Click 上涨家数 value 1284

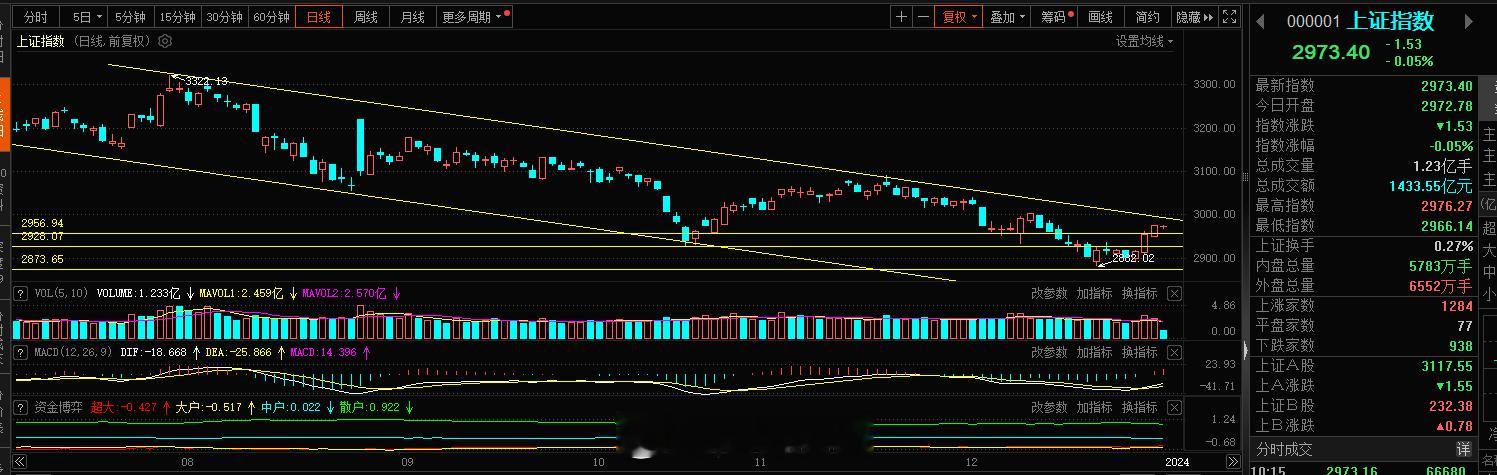[1457, 306]
